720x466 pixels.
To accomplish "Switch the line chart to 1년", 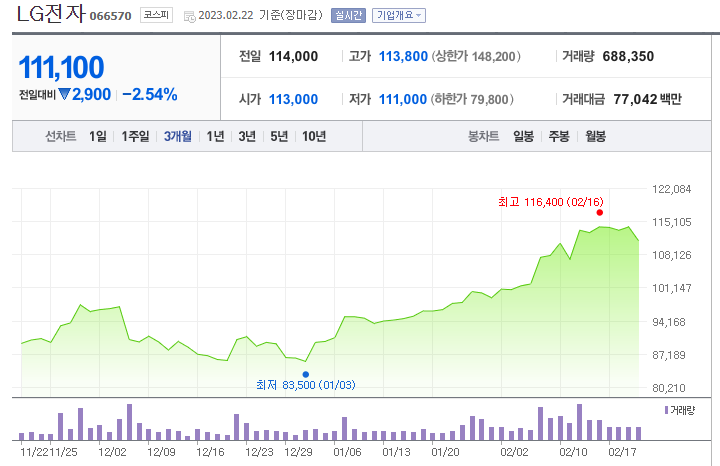I will click(x=215, y=136).
